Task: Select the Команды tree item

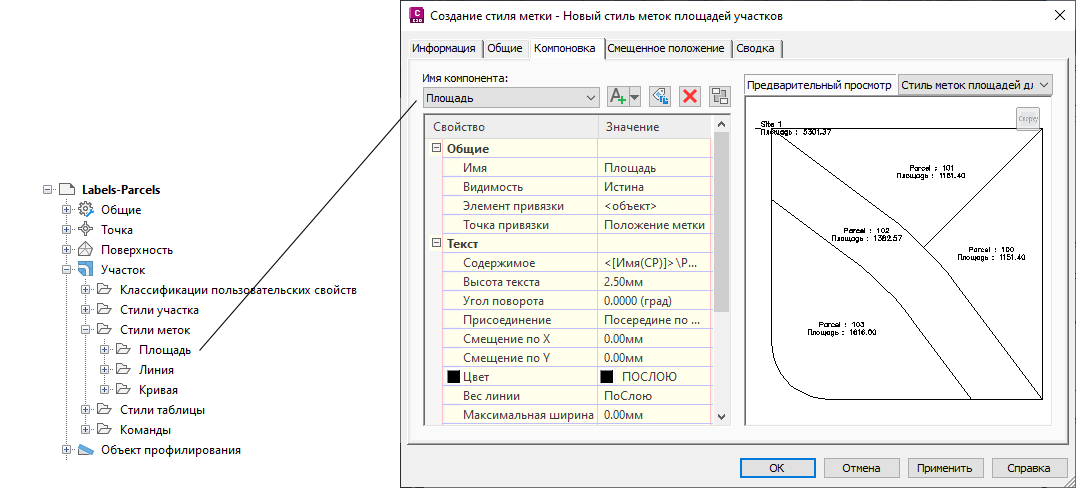Action: [x=145, y=430]
